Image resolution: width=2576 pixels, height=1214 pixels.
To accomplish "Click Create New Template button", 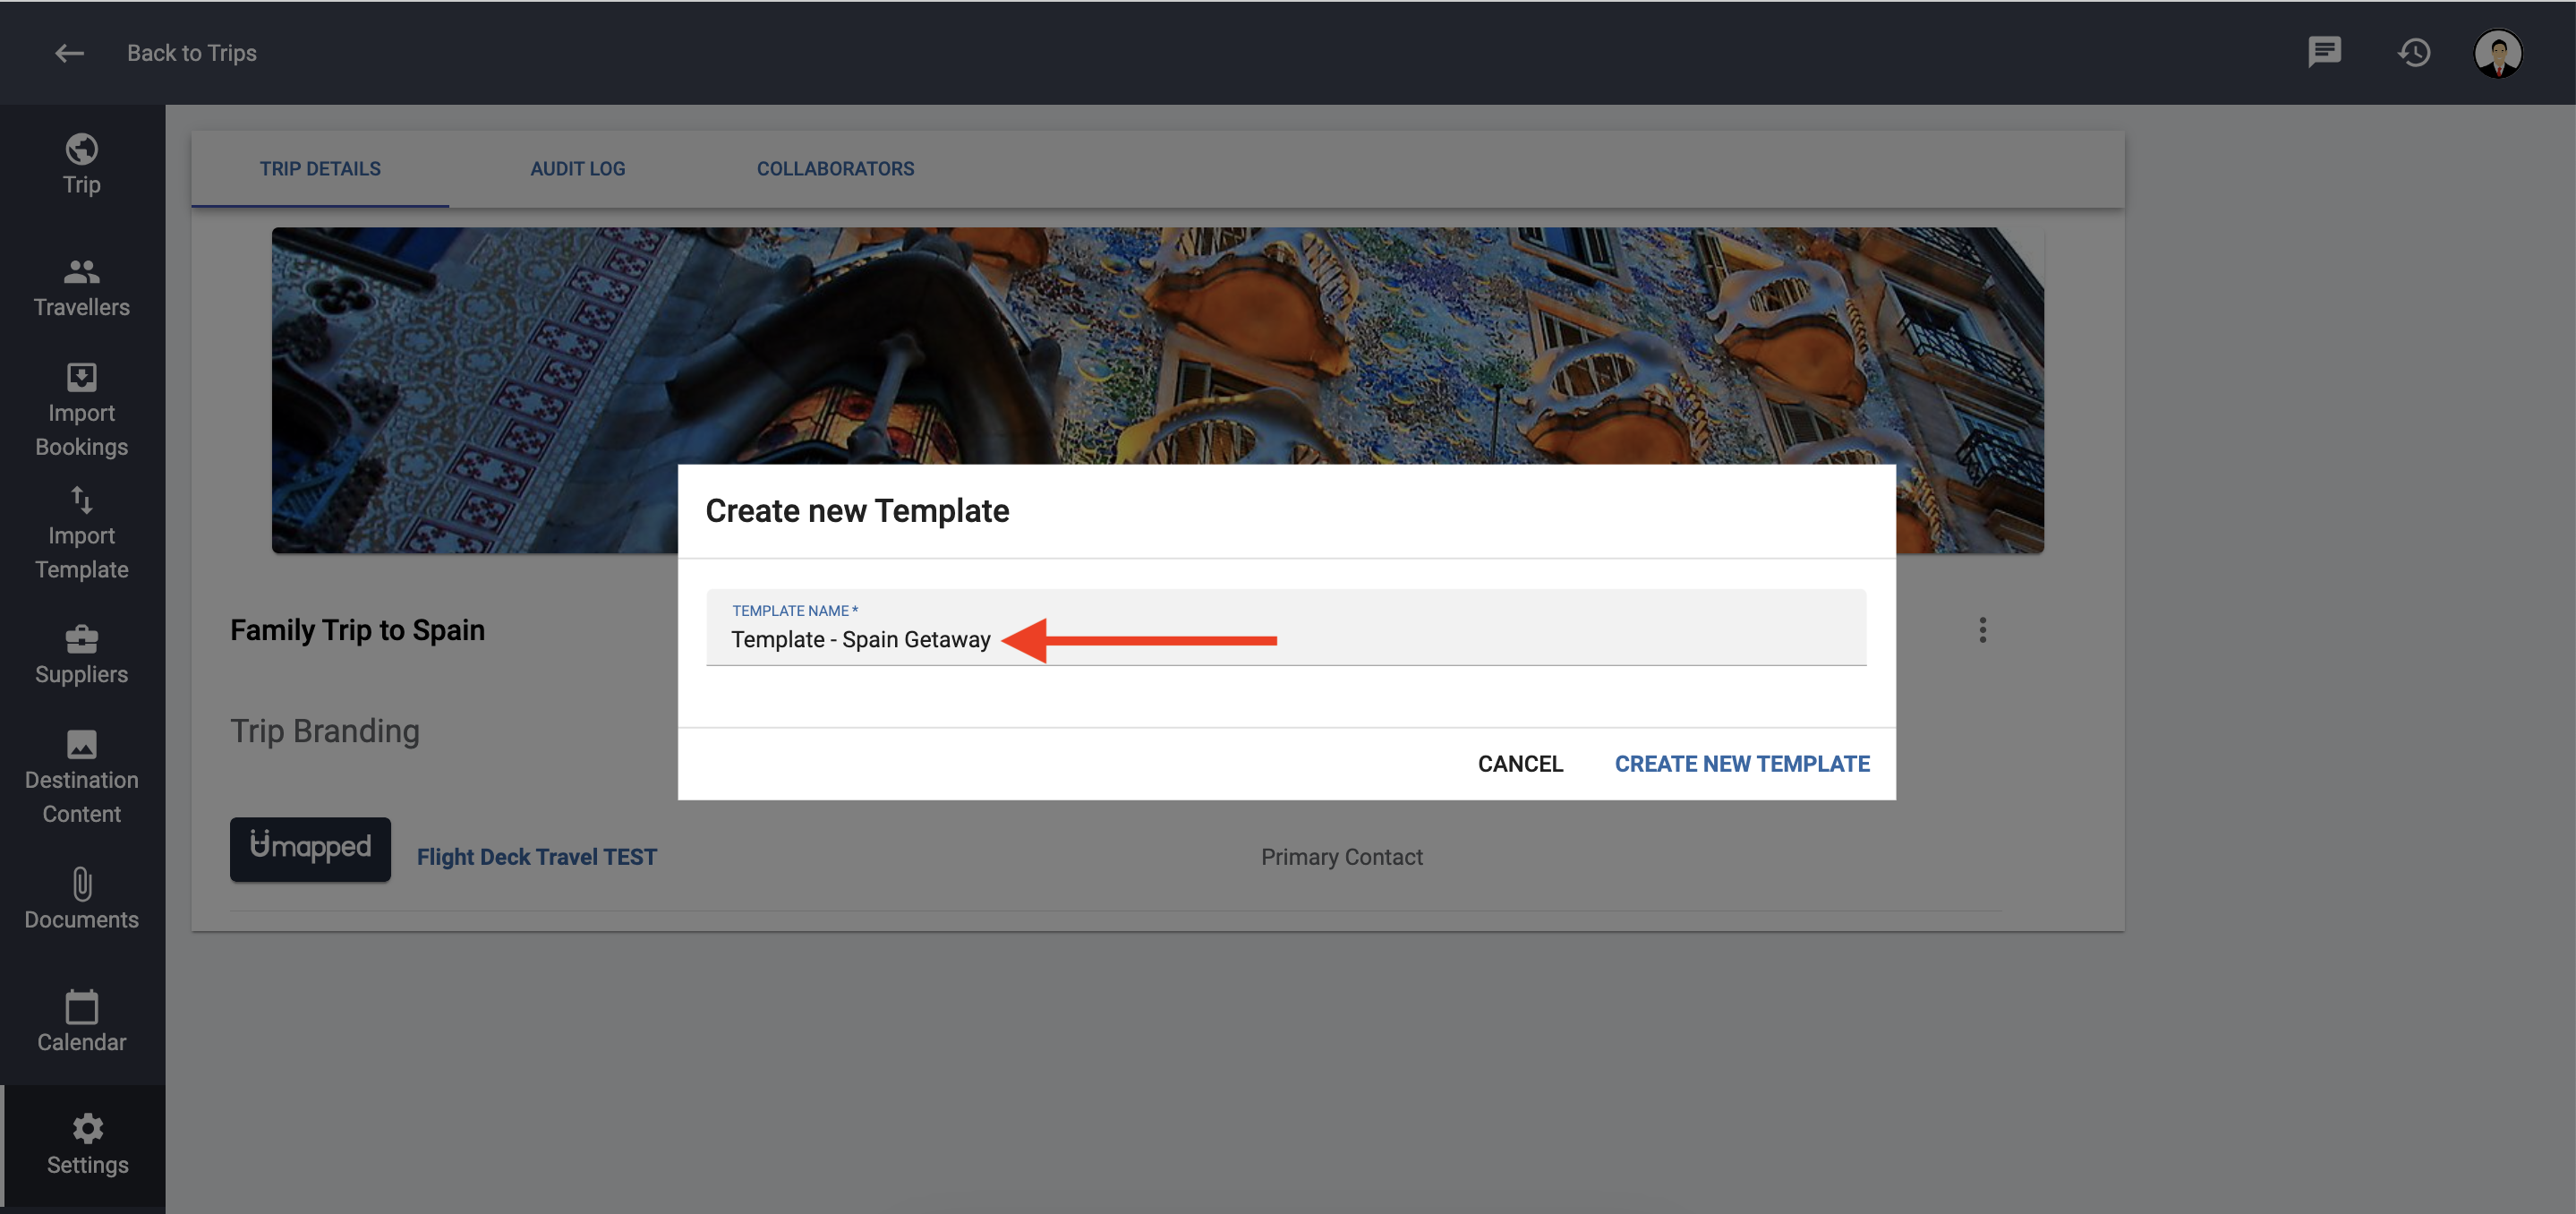I will (1742, 764).
